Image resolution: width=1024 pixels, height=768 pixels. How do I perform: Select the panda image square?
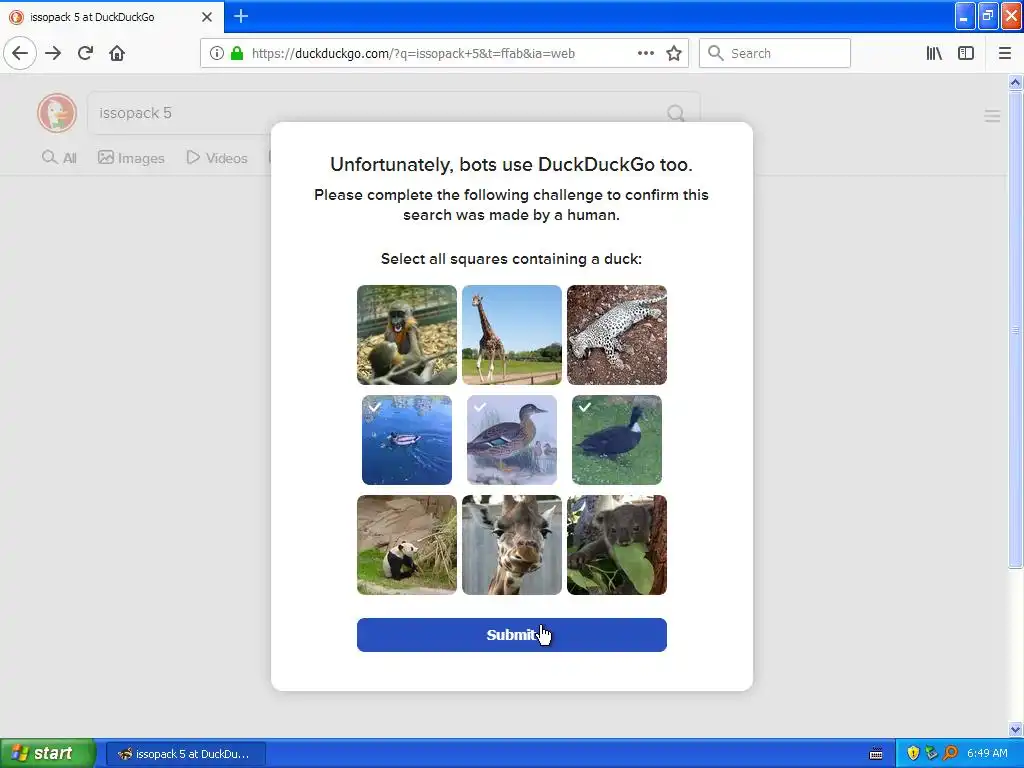click(406, 545)
